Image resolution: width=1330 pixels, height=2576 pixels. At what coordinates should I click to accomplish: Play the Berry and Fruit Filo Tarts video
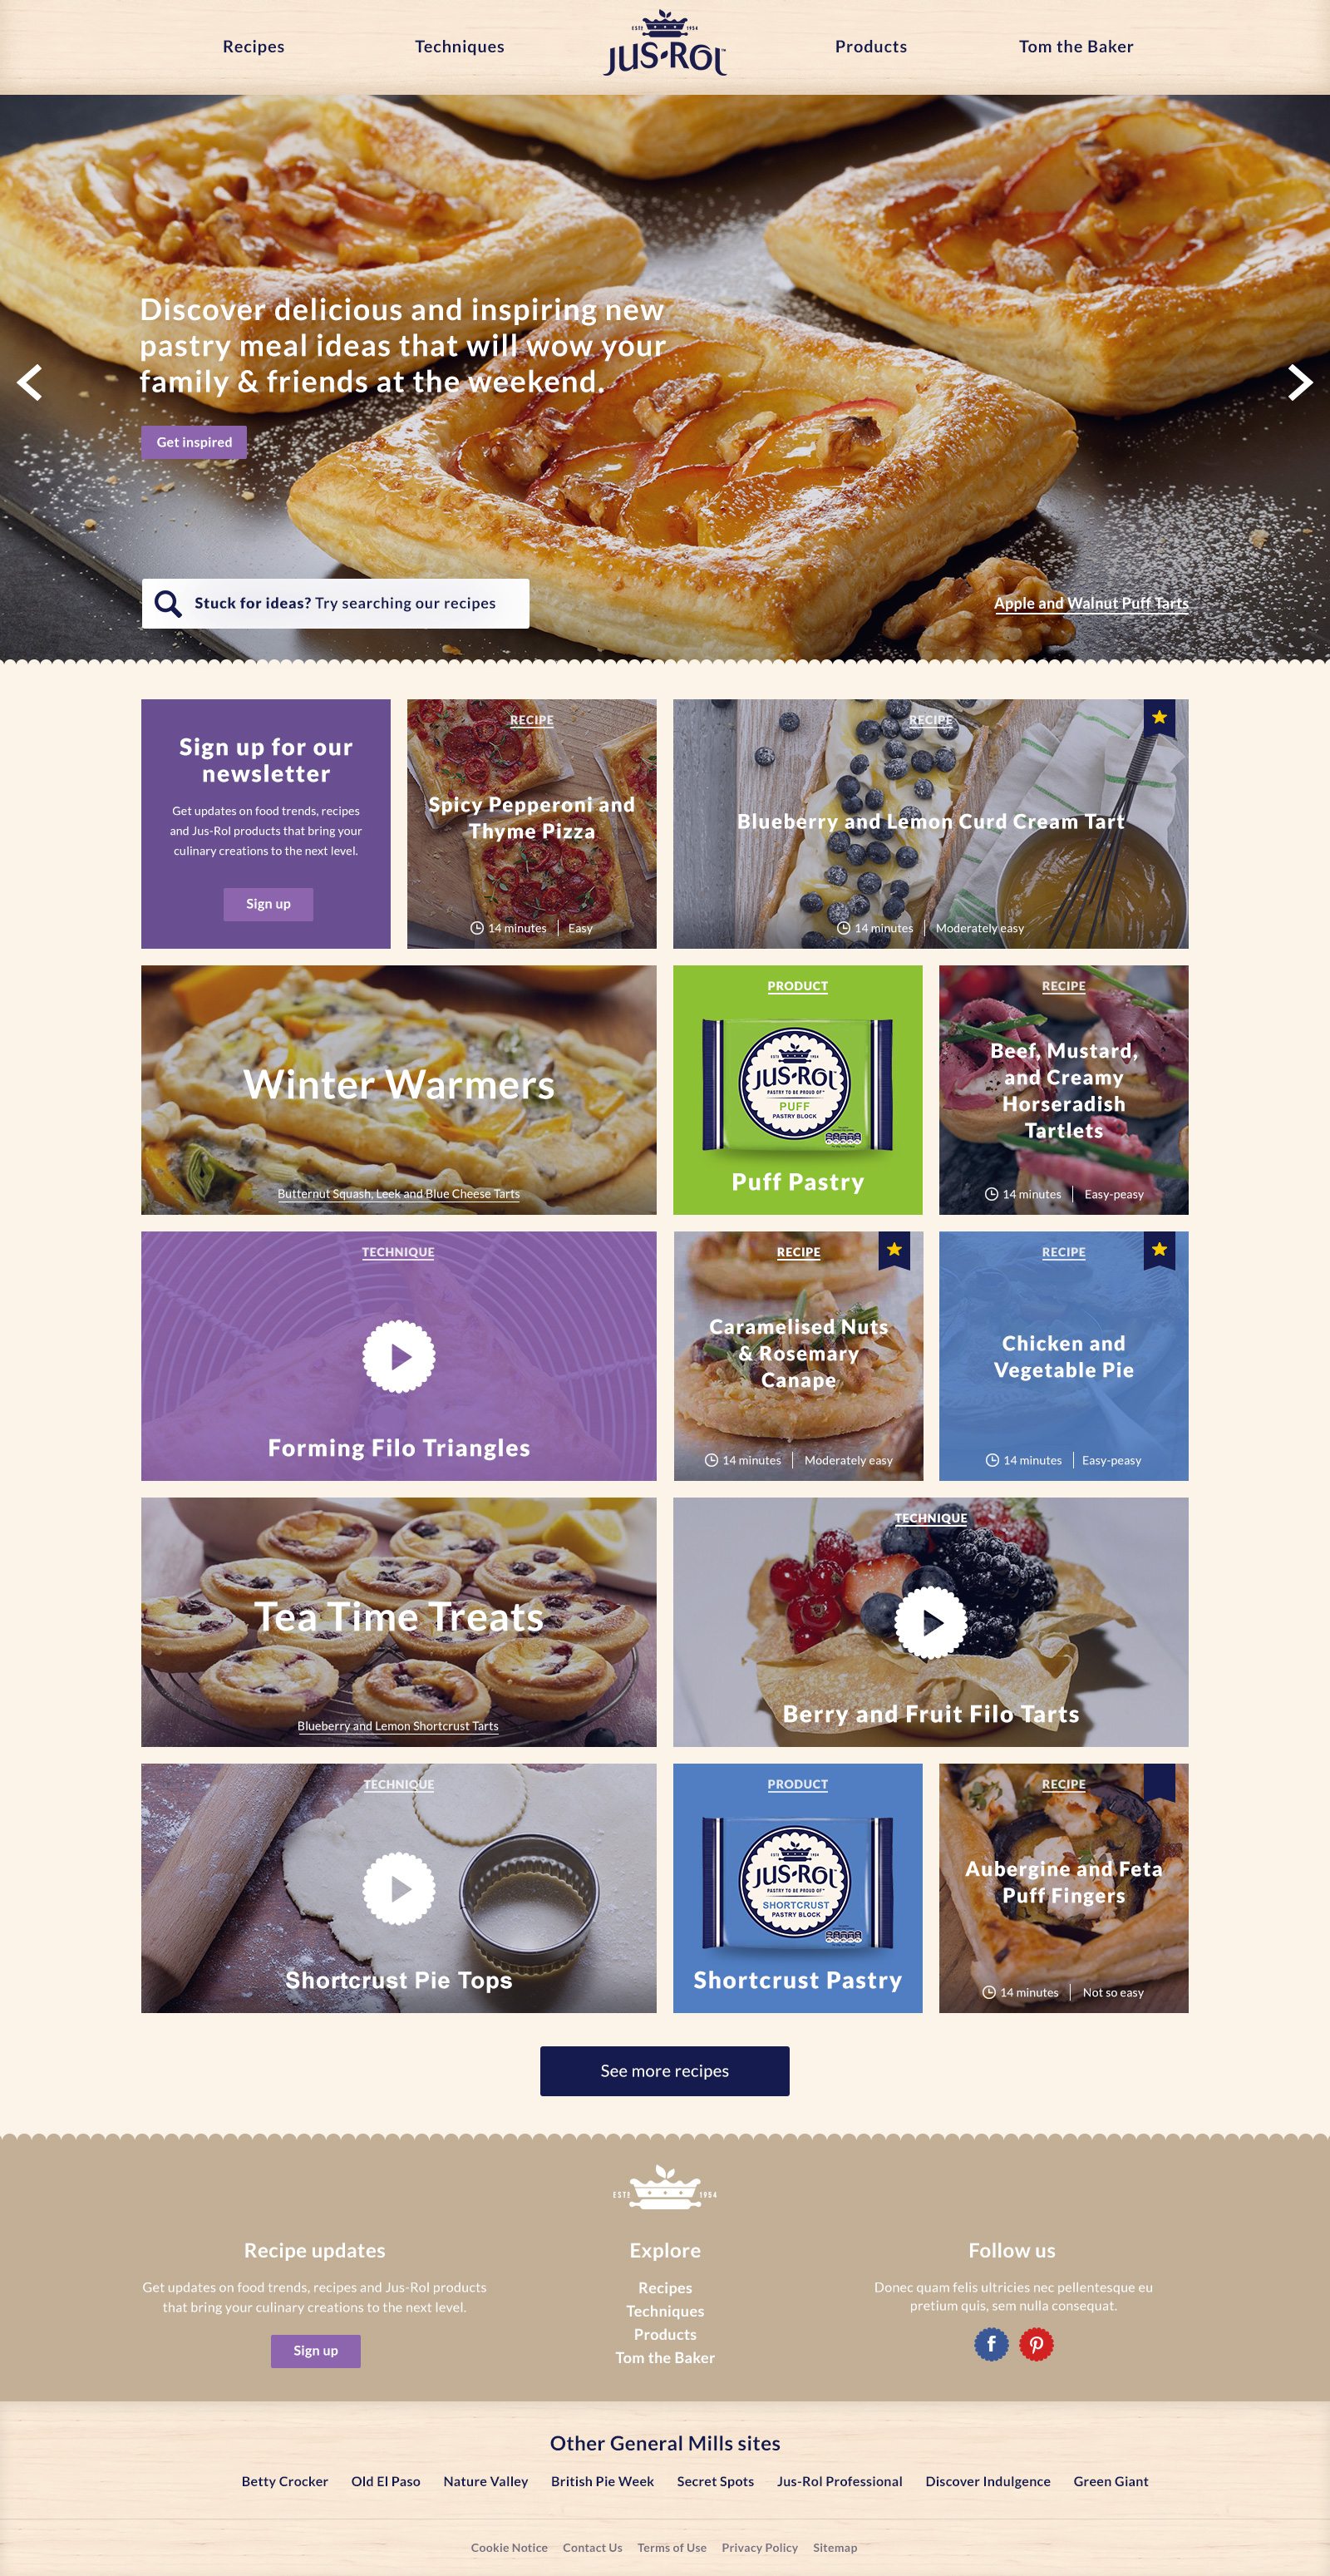(x=930, y=1622)
